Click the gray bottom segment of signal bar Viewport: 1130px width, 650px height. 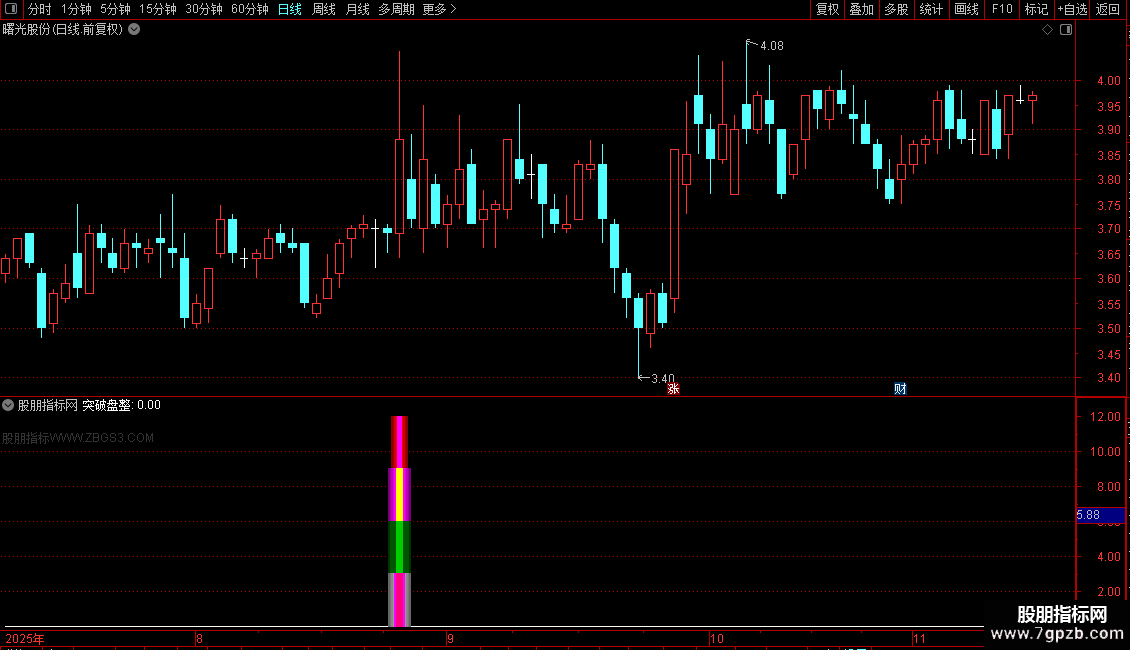399,600
